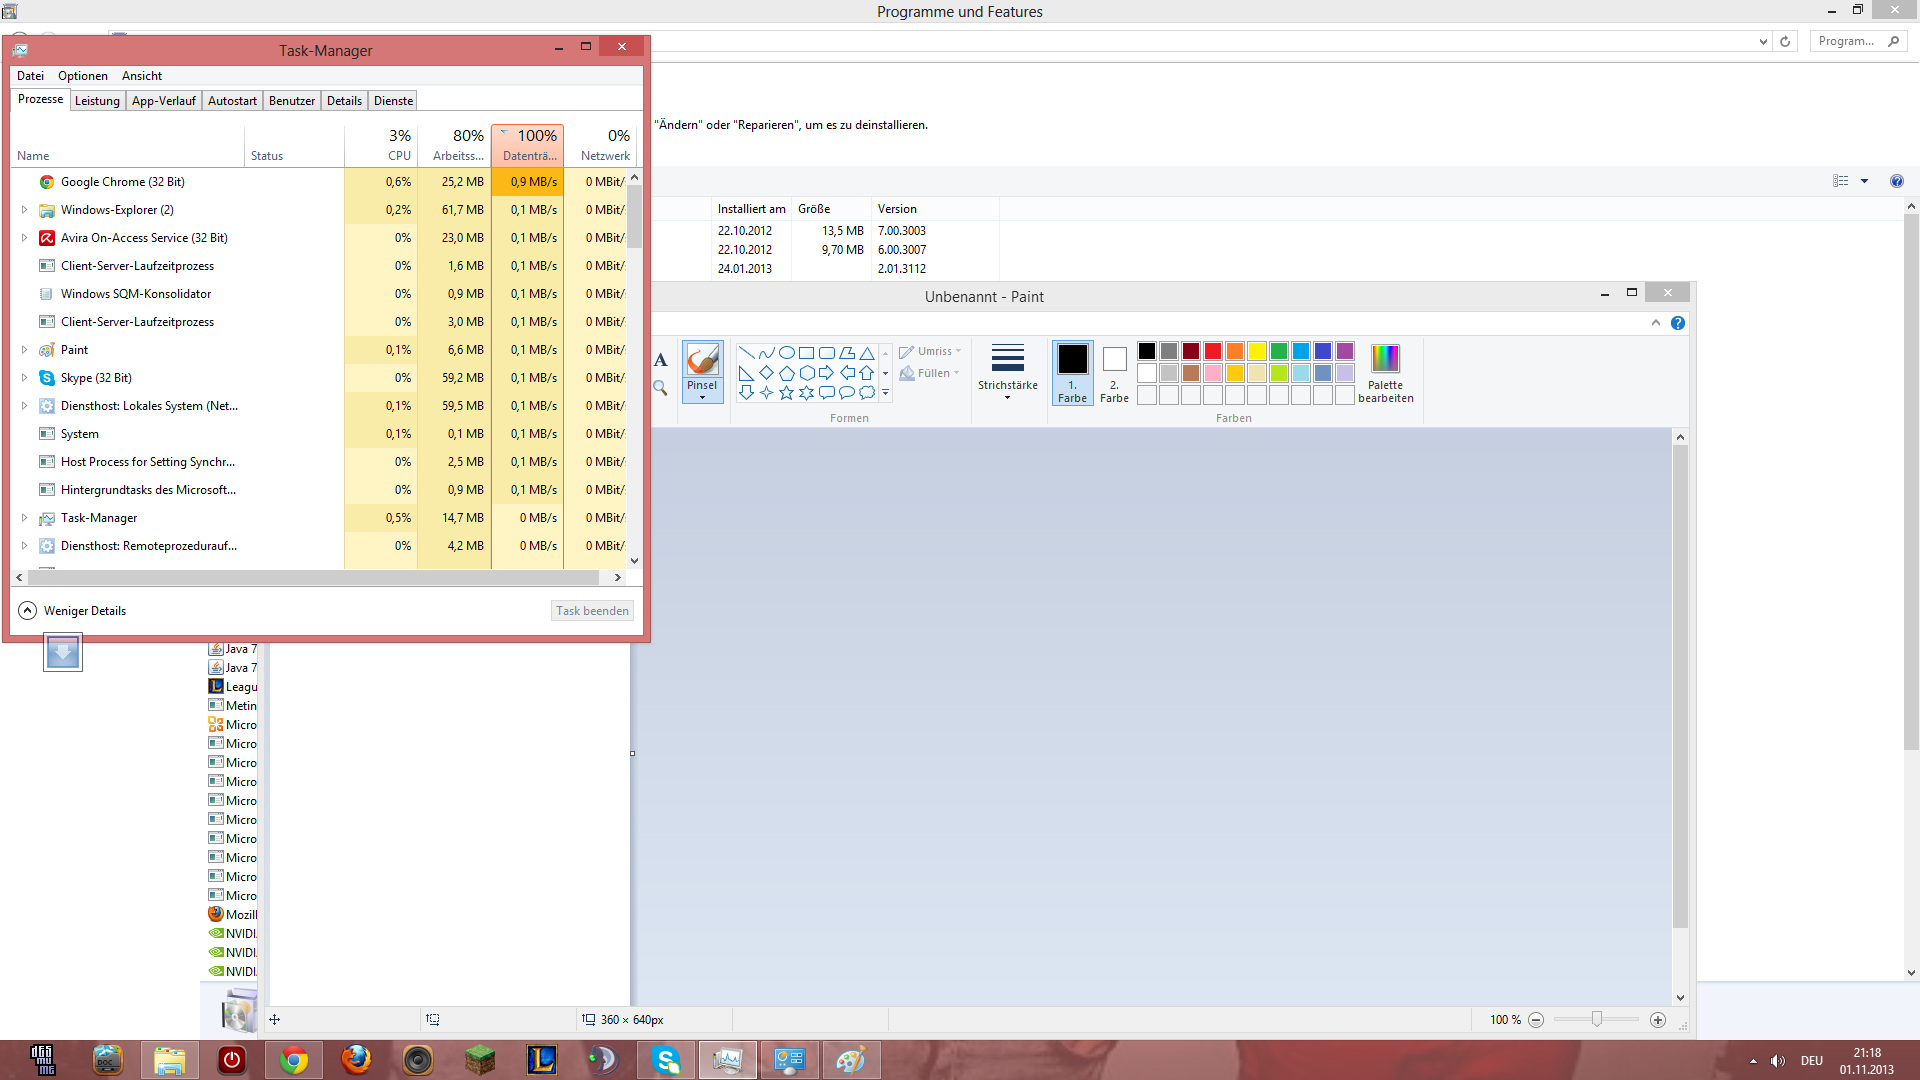Select 1. Farbe color slot
Viewport: 1920px width, 1080px height.
coord(1072,373)
